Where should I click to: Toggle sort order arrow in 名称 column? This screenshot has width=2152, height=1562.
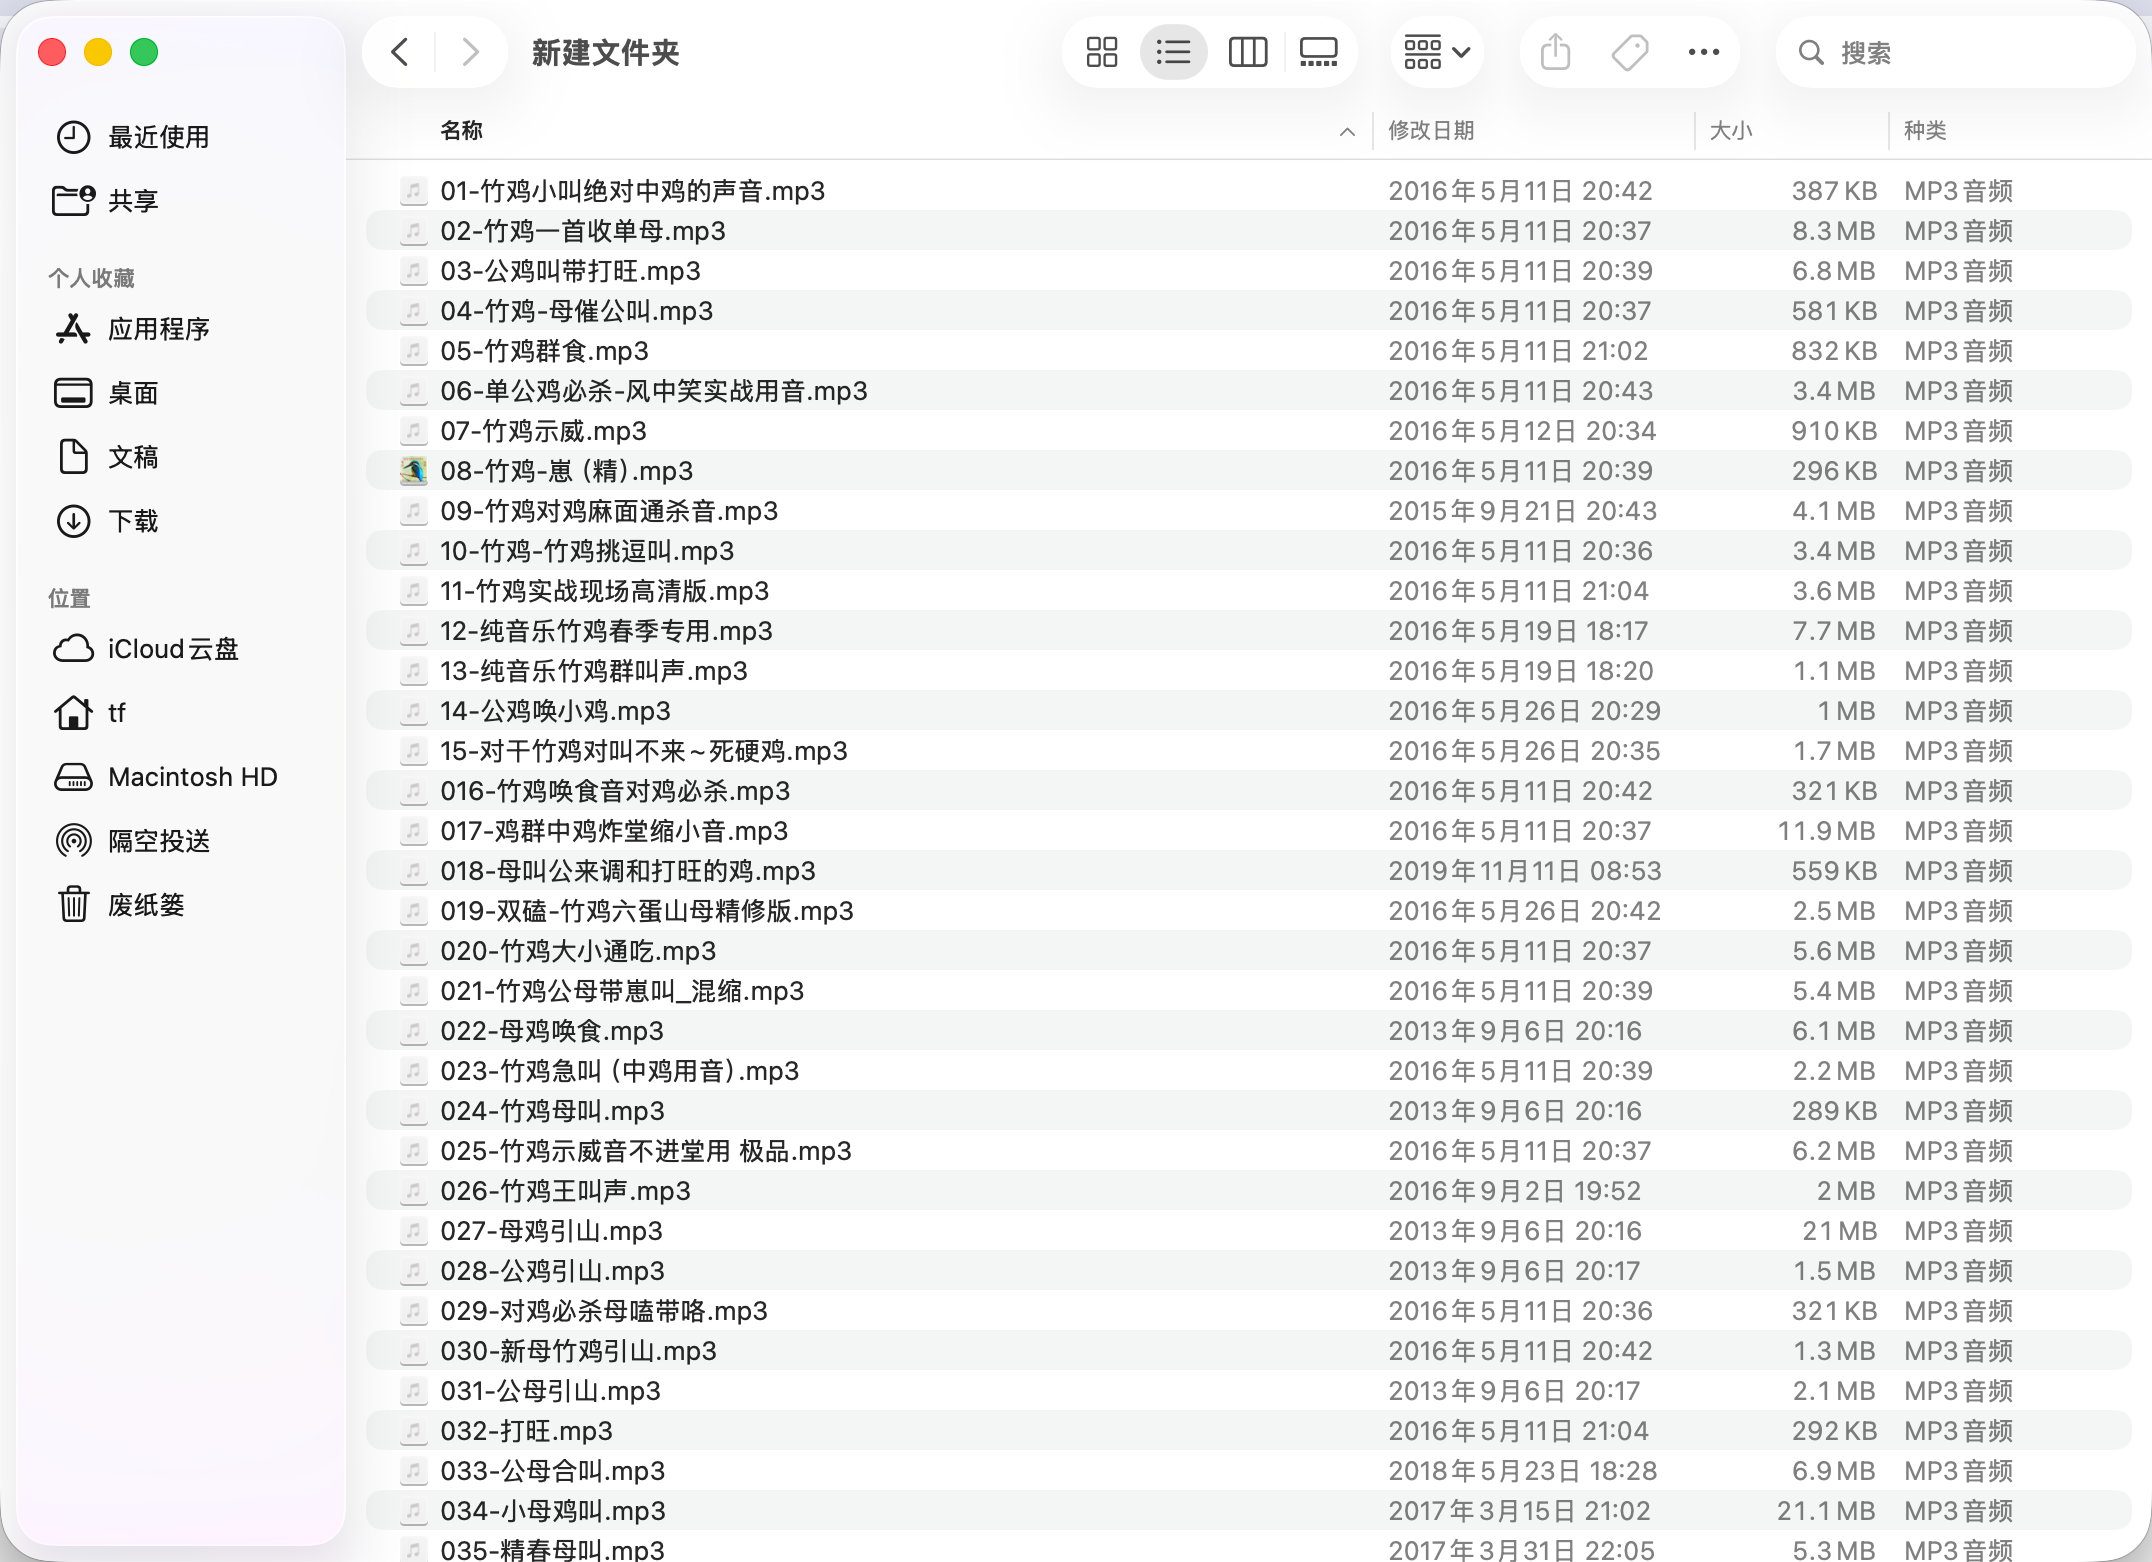pos(1347,131)
